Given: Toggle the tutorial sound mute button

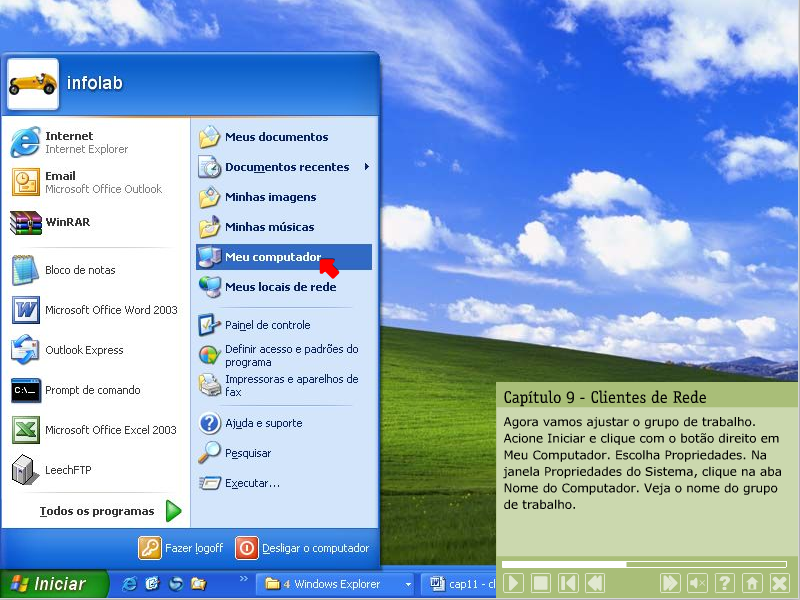Looking at the screenshot, I should [698, 583].
